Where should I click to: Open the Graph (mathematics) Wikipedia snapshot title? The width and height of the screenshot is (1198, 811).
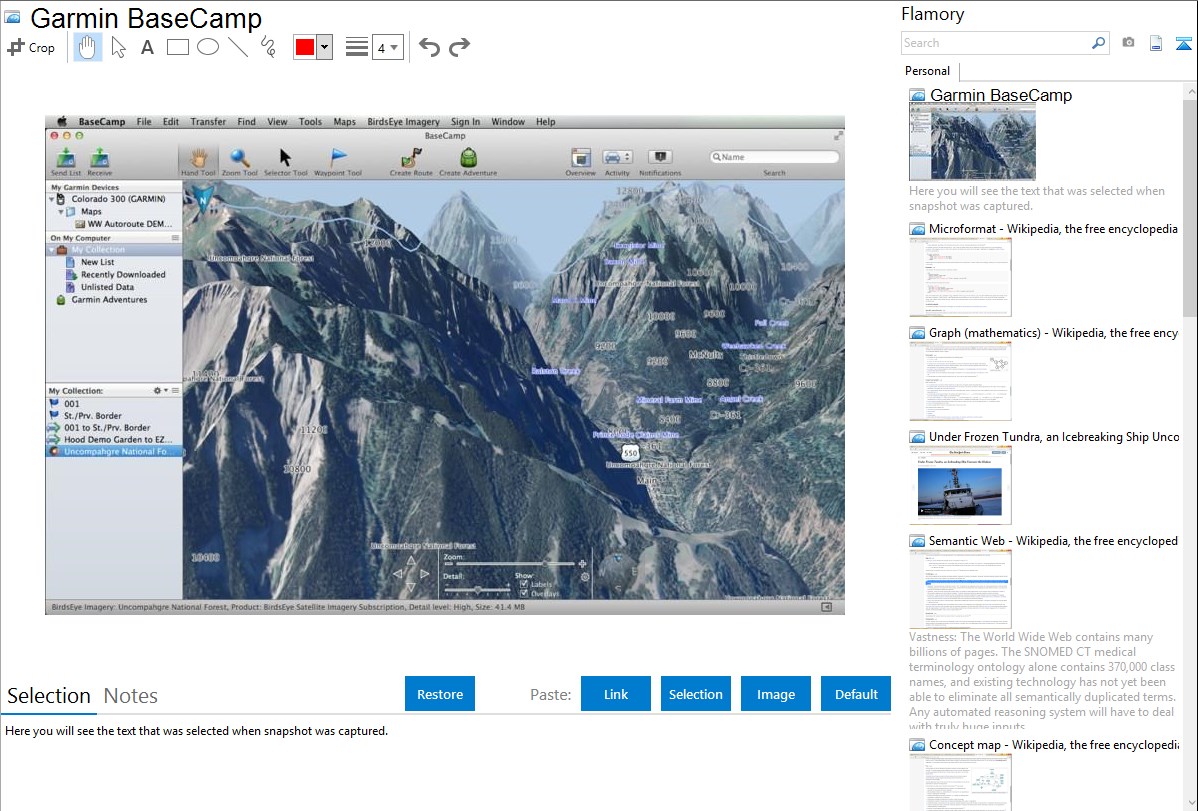click(x=1054, y=333)
